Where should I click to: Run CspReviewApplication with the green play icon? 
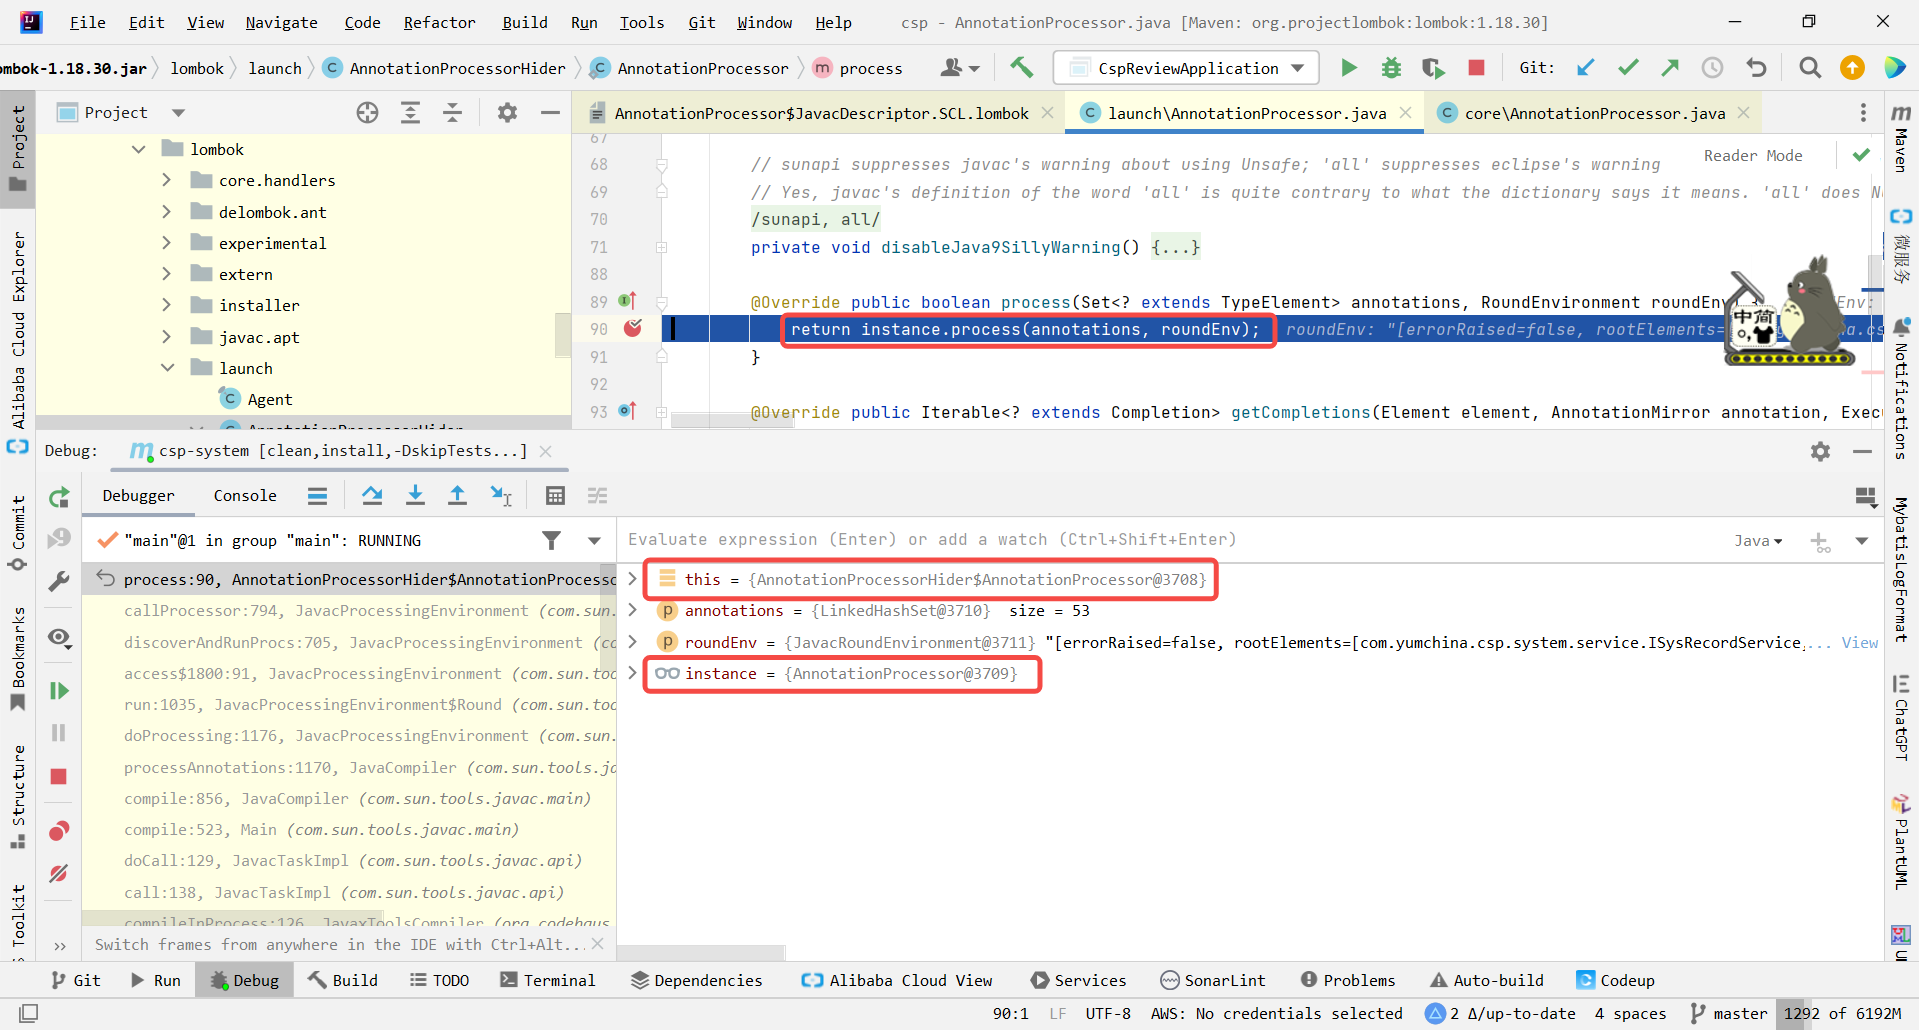click(x=1349, y=67)
